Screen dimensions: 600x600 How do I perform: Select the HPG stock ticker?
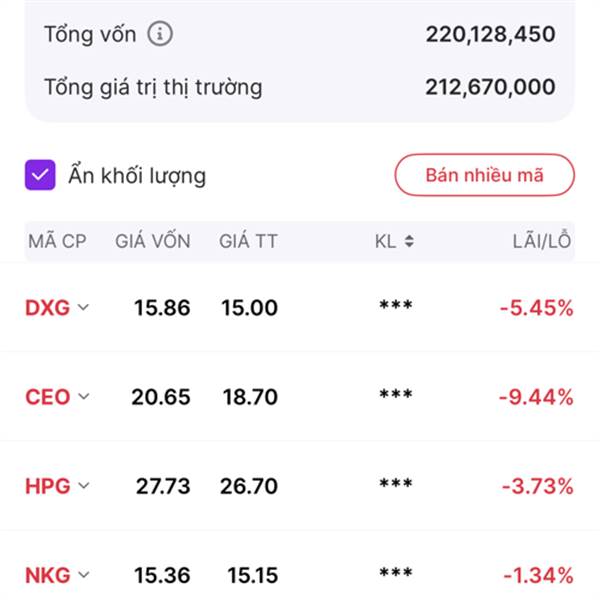pos(47,486)
